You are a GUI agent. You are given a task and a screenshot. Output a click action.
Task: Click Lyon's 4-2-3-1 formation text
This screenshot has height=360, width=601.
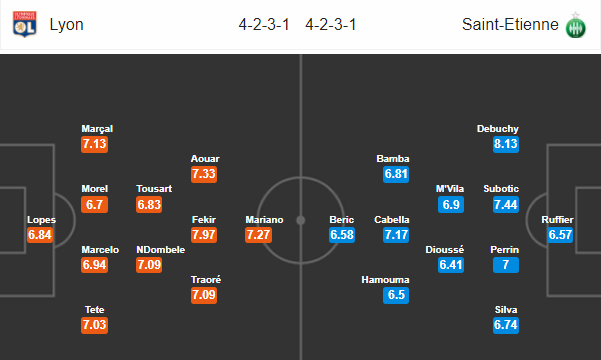point(264,25)
